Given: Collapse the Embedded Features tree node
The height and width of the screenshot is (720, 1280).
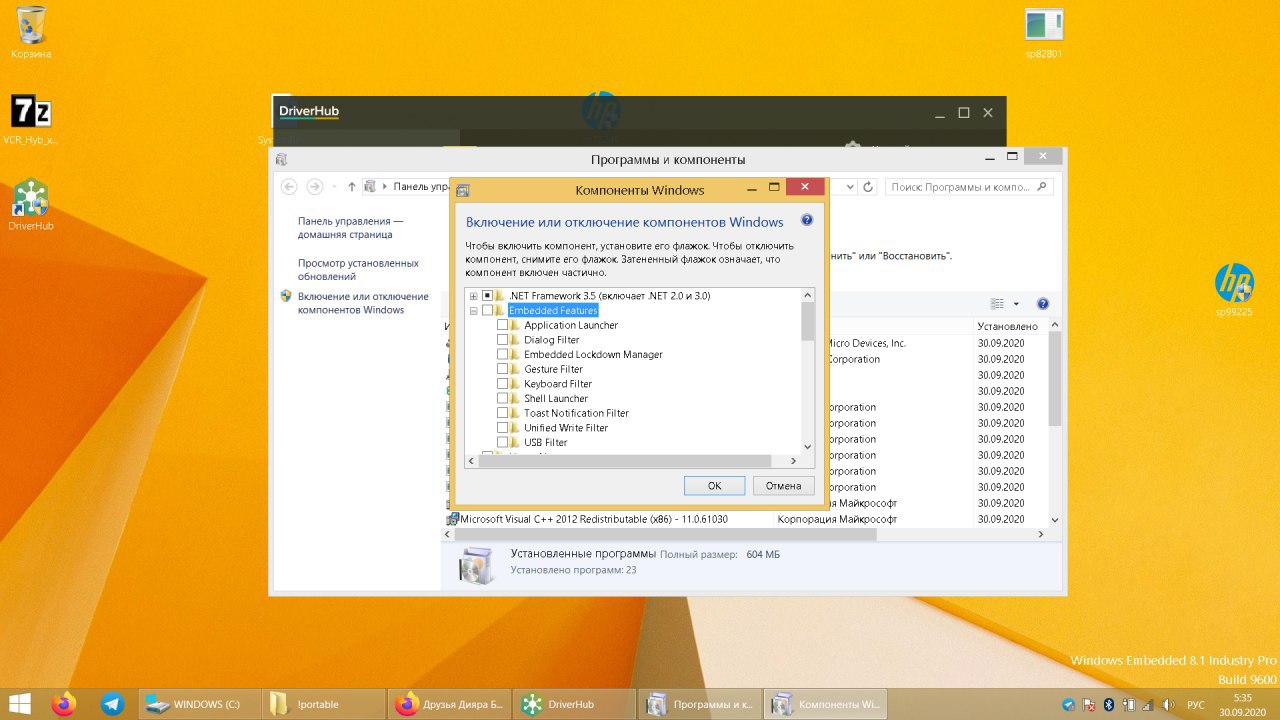Looking at the screenshot, I should [x=474, y=311].
